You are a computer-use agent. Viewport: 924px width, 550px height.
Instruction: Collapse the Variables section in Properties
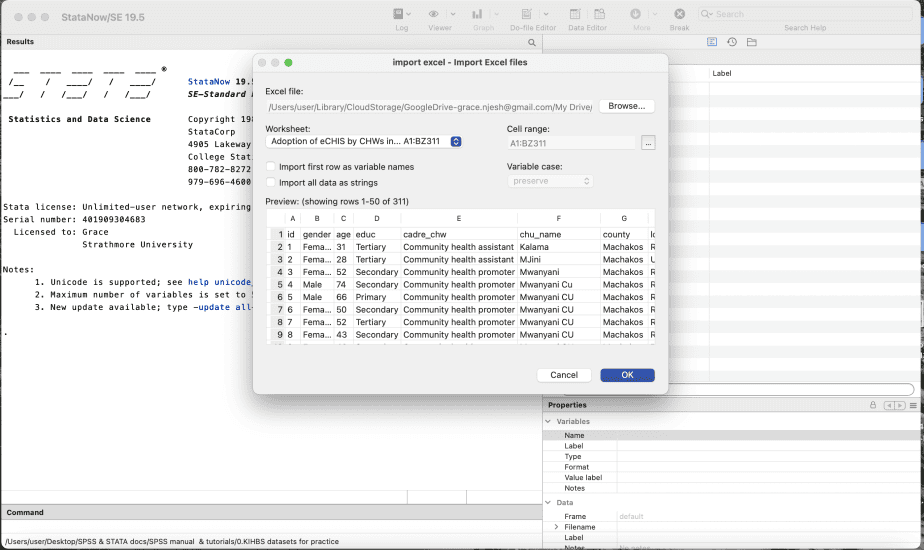tap(548, 422)
